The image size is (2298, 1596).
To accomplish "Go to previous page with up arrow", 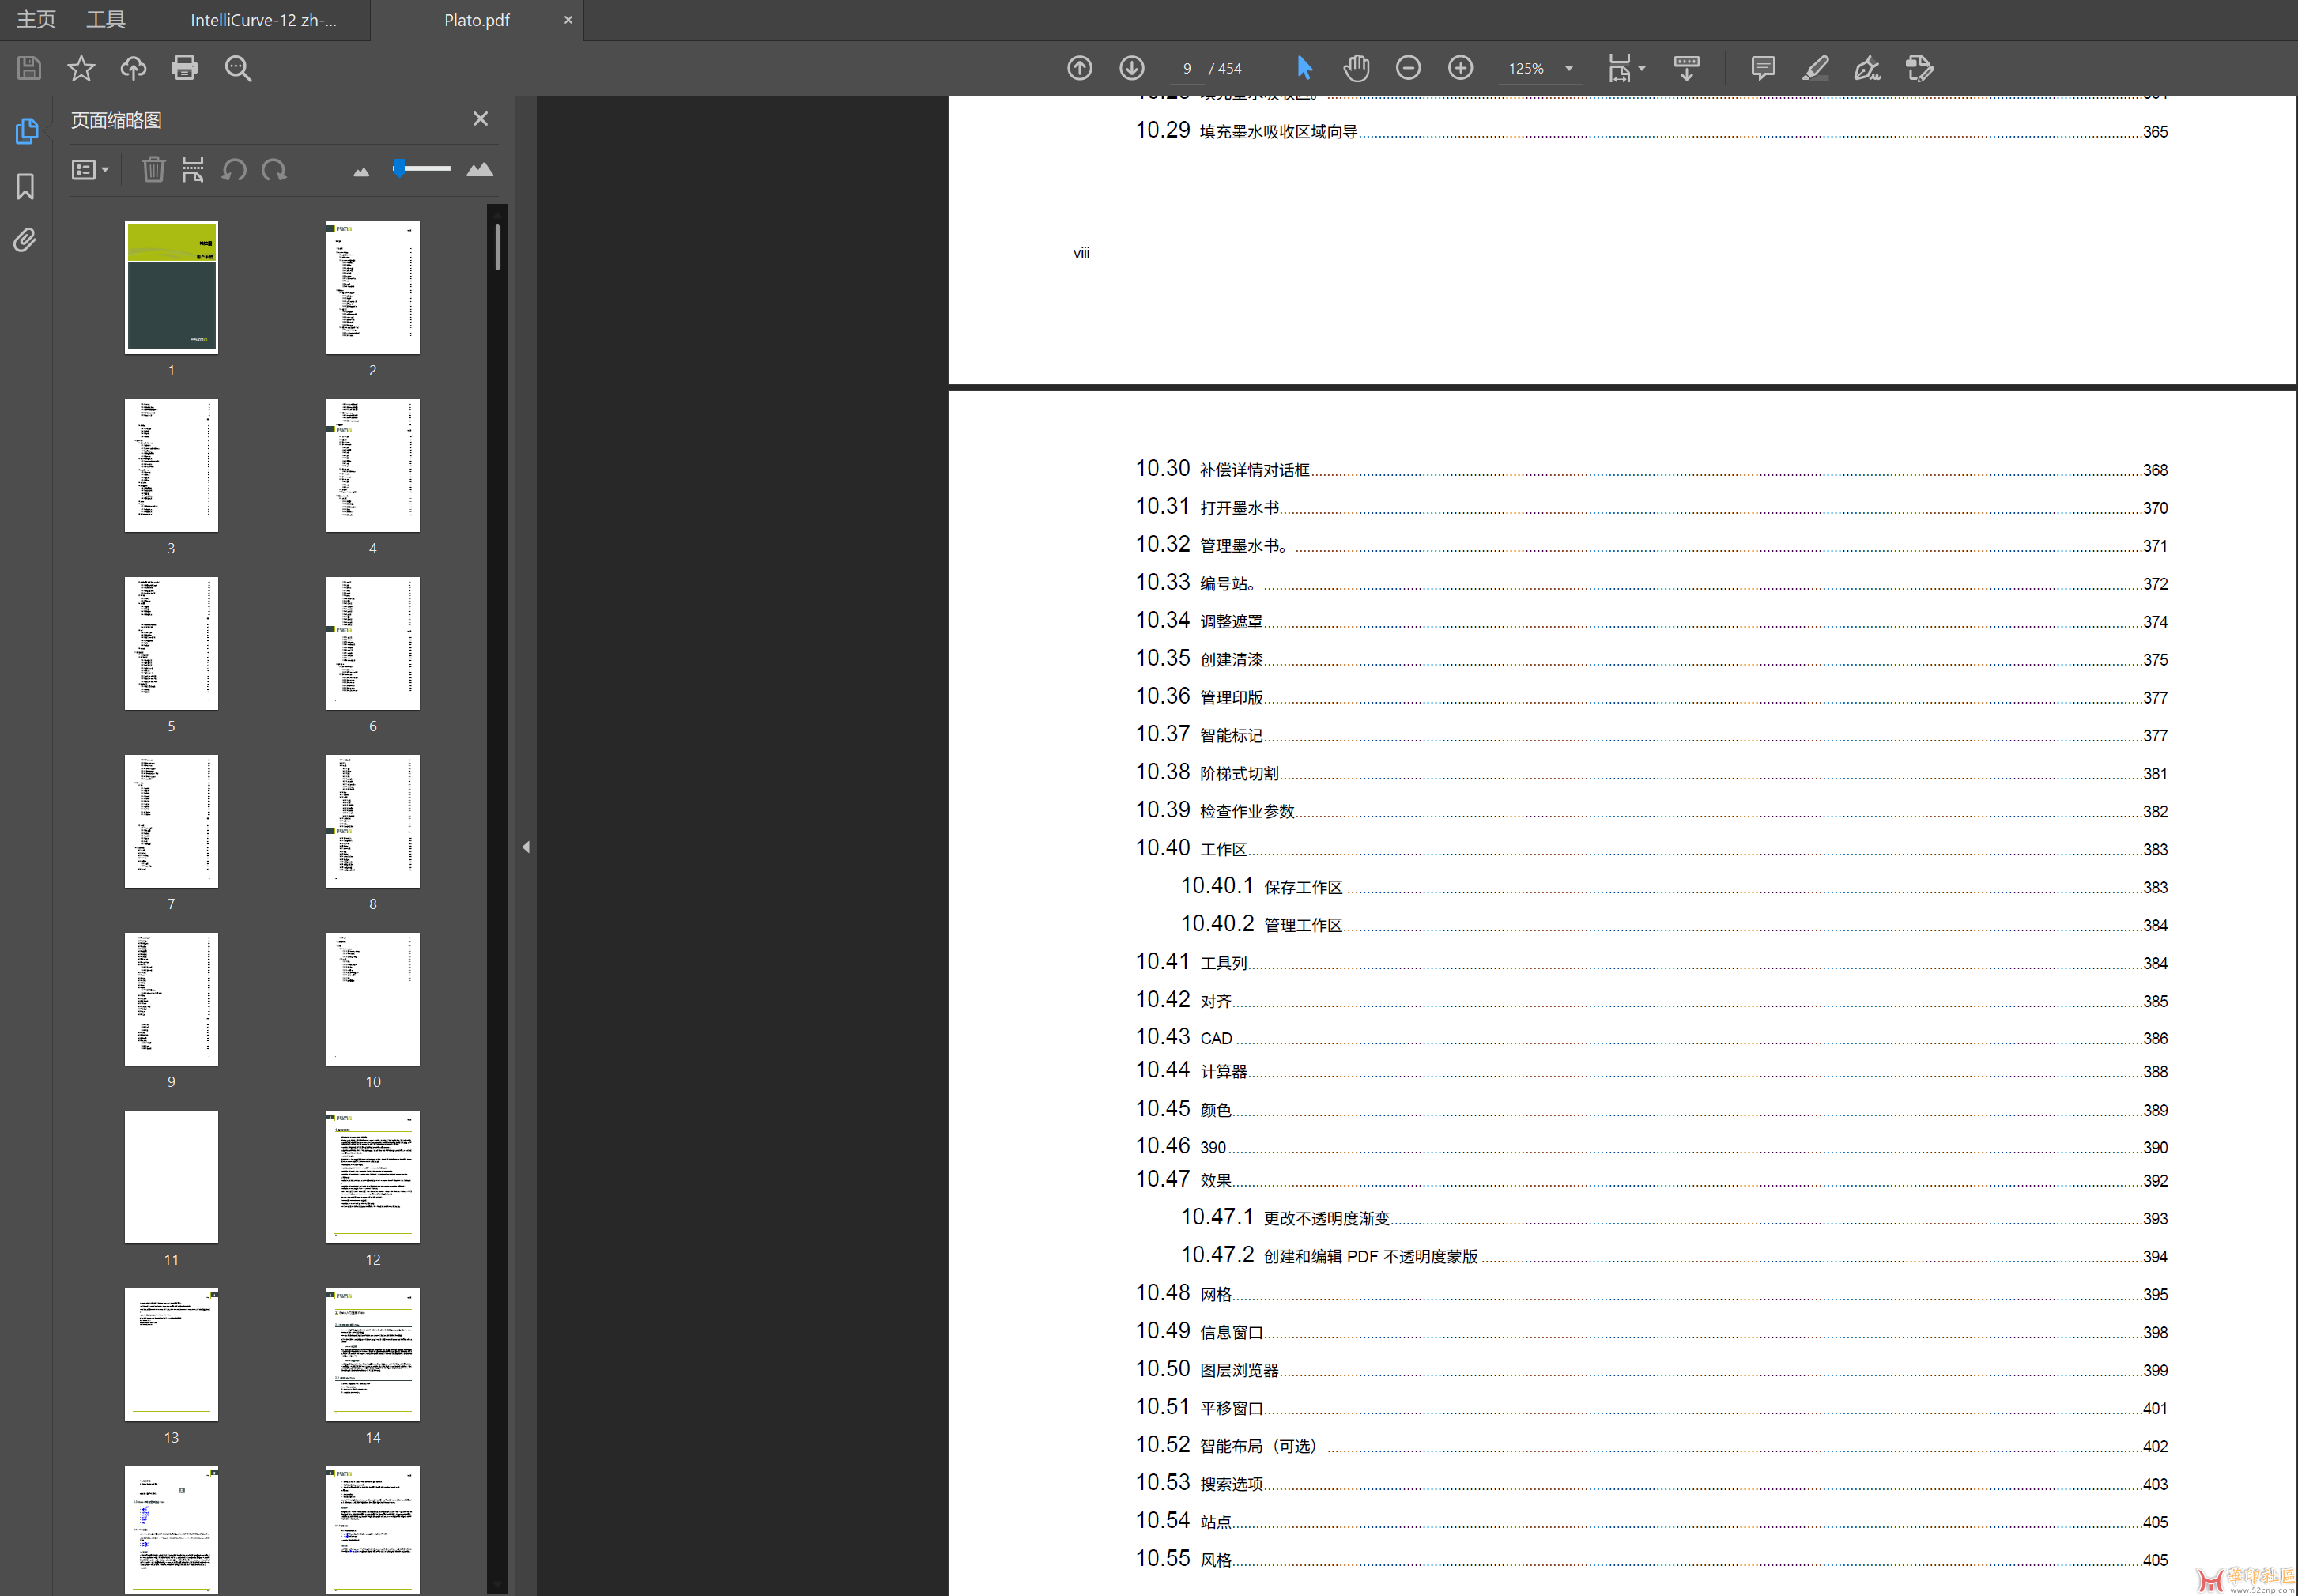I will [1079, 68].
